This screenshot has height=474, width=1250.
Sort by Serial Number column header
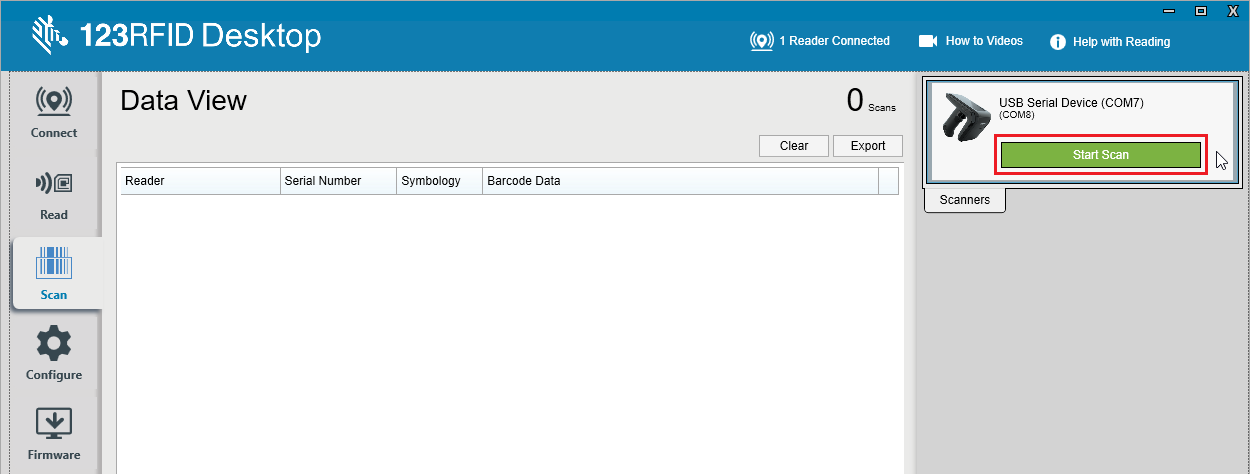point(338,181)
